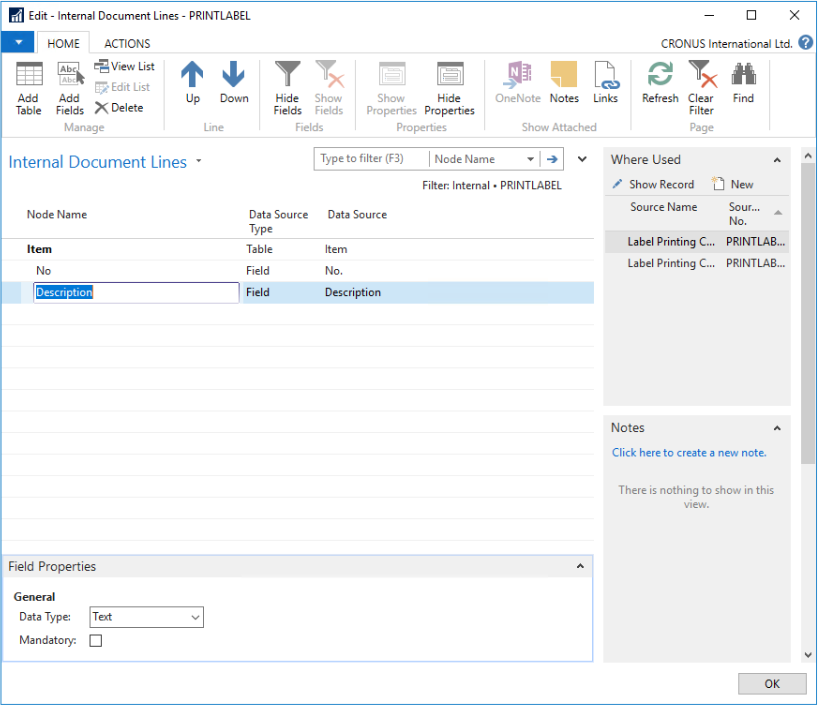
Task: Switch to the HOME ribbon tab
Action: coord(63,43)
